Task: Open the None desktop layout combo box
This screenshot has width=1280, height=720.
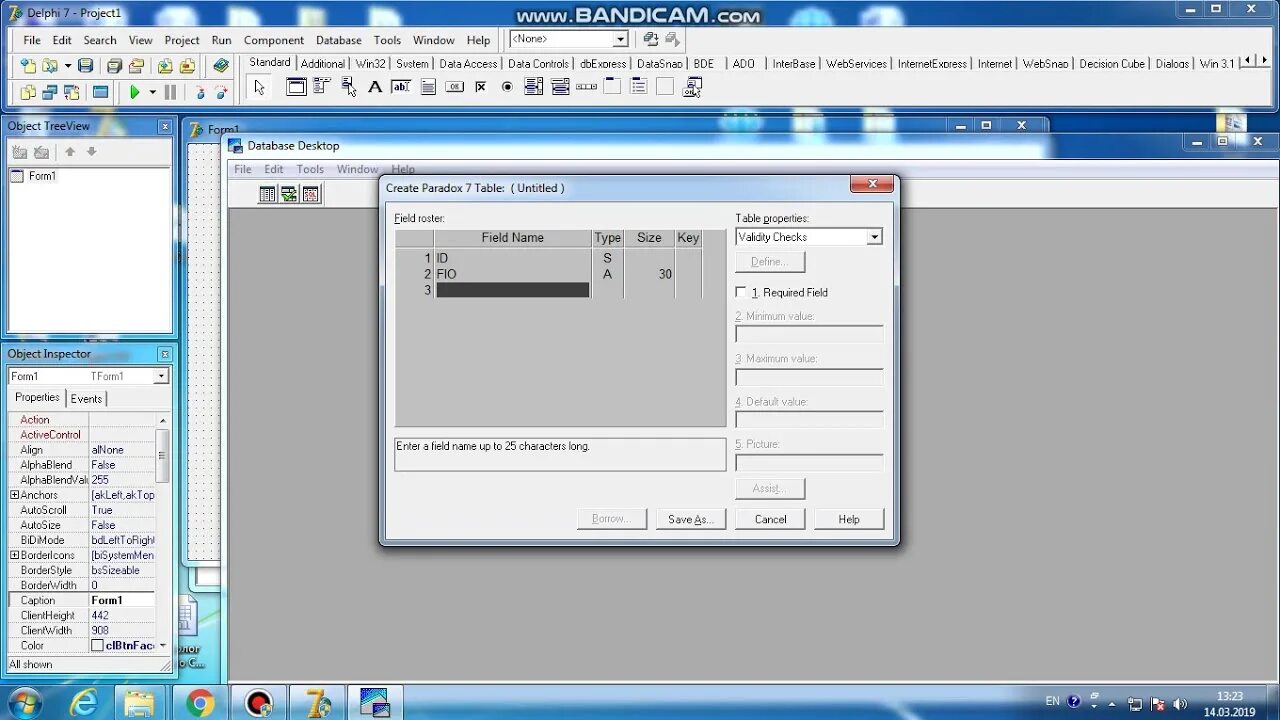Action: [620, 39]
